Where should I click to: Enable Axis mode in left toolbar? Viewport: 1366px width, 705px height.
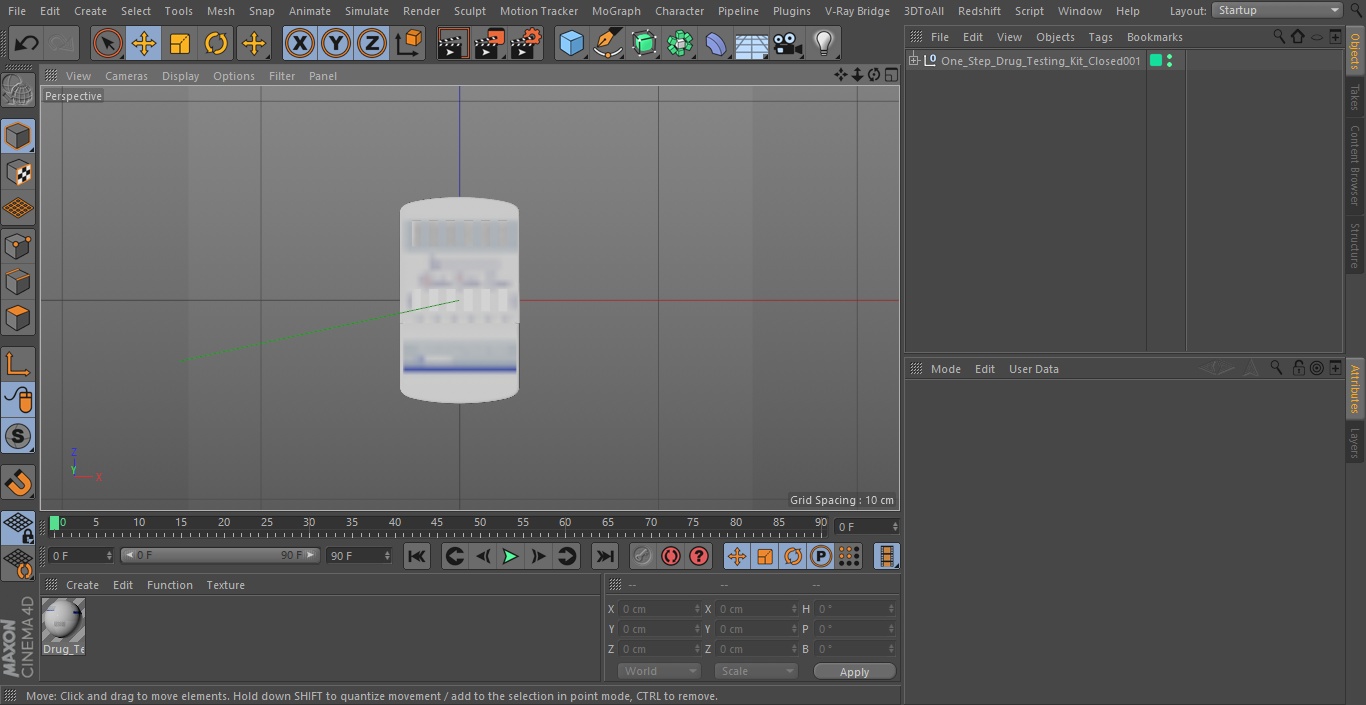point(18,364)
